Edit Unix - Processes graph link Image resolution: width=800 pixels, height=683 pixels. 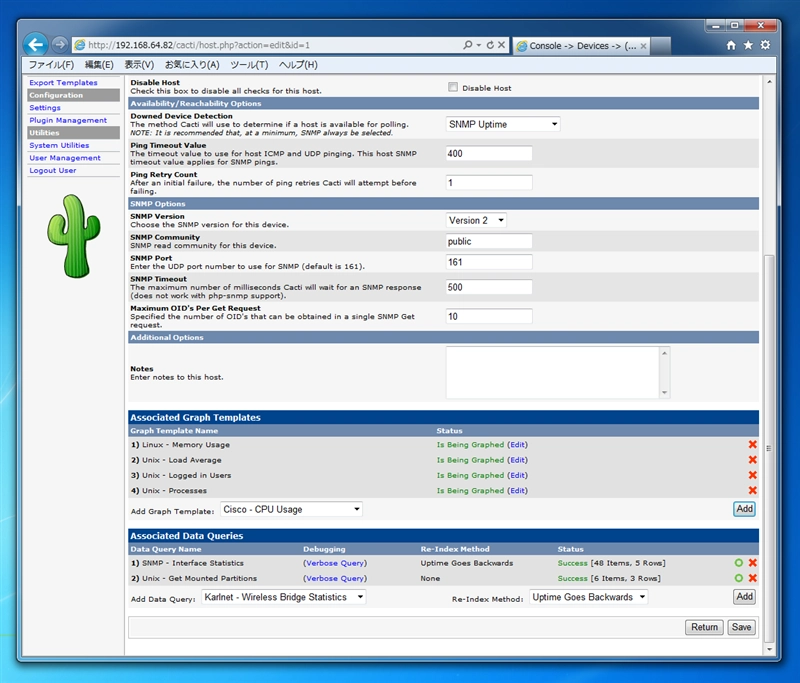click(517, 491)
